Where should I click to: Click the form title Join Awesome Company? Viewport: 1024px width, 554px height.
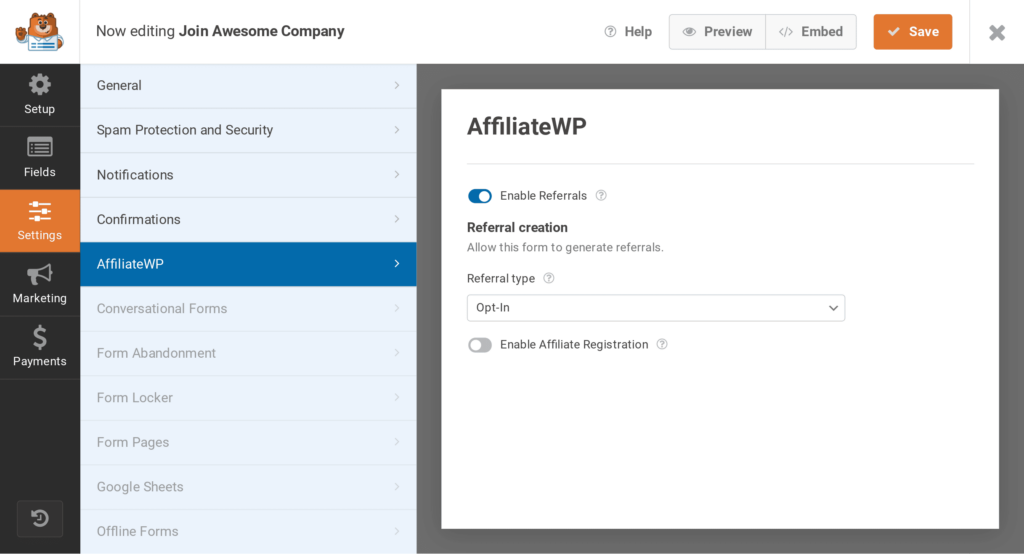(261, 31)
